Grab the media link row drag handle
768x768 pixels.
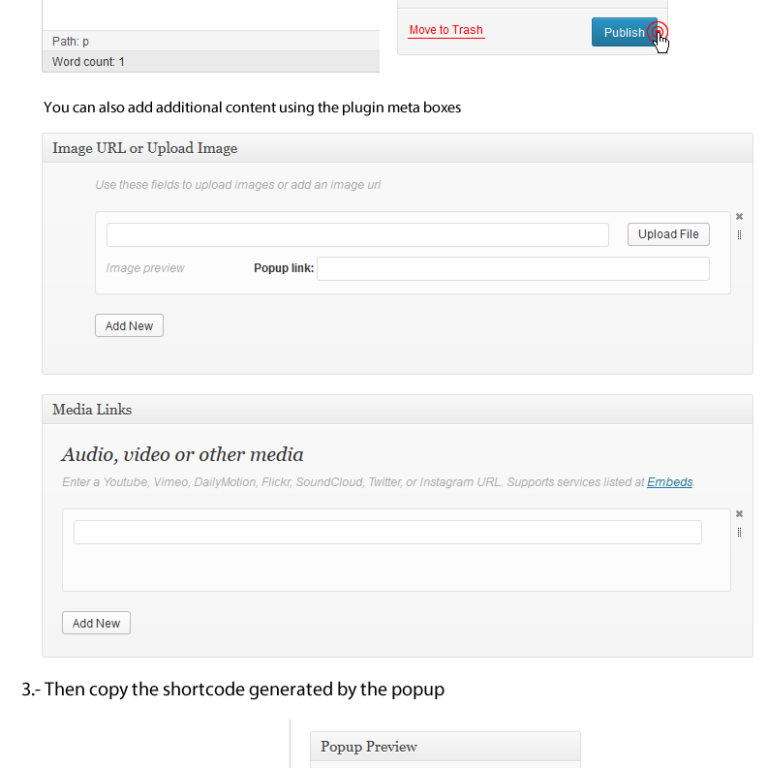coord(739,532)
